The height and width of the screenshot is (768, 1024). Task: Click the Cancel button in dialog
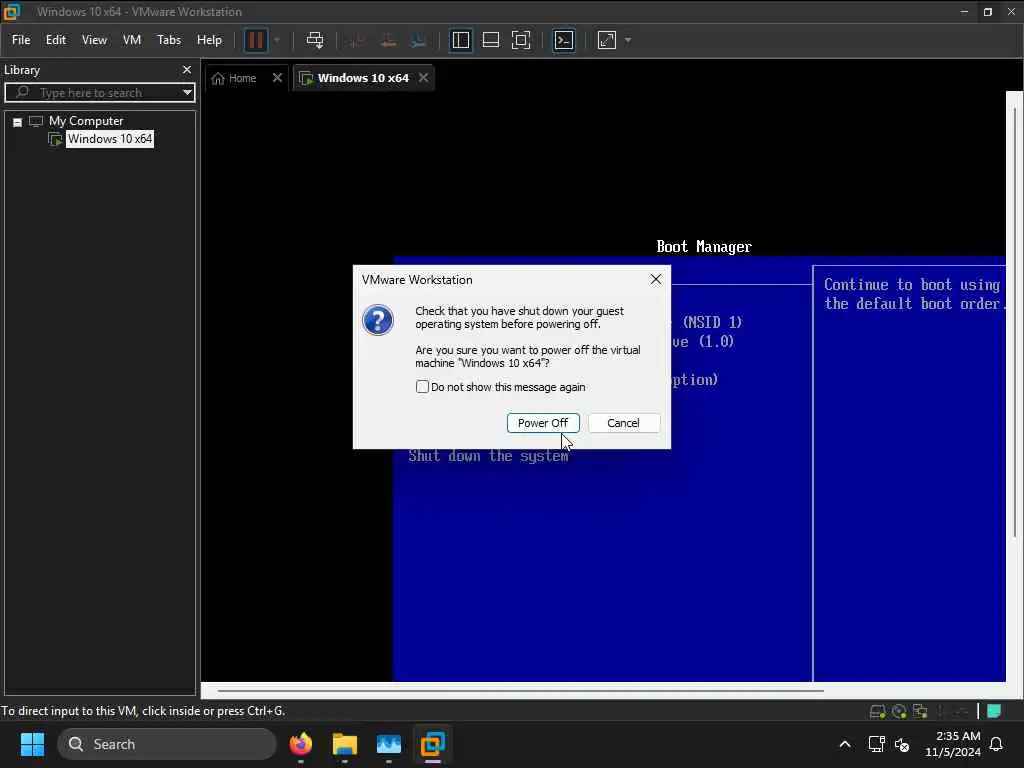tap(624, 423)
